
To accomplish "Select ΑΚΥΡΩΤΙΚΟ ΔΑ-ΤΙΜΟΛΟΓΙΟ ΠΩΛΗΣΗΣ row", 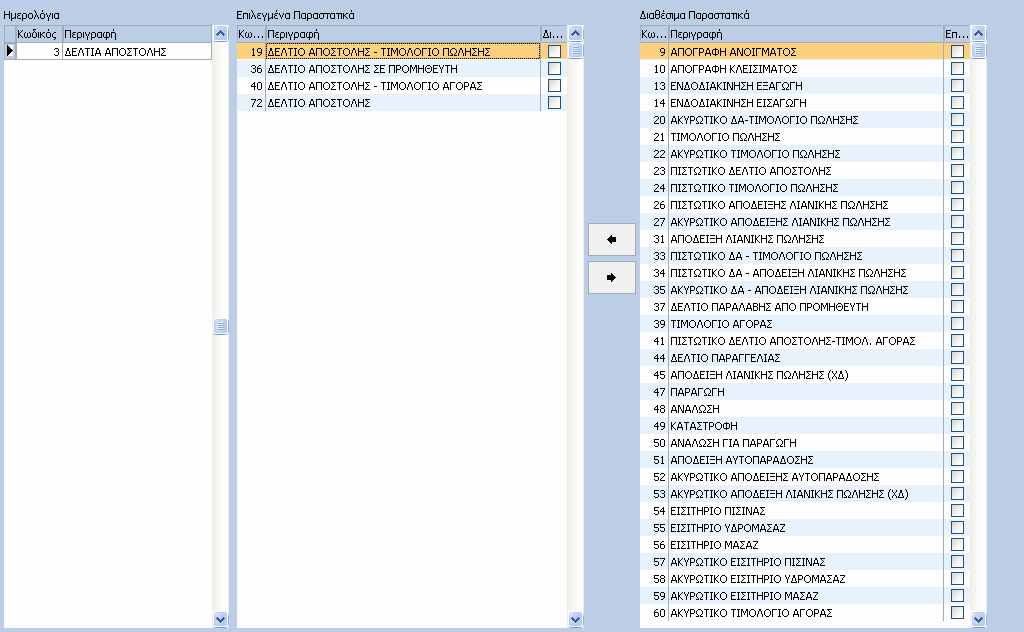I will 805,119.
